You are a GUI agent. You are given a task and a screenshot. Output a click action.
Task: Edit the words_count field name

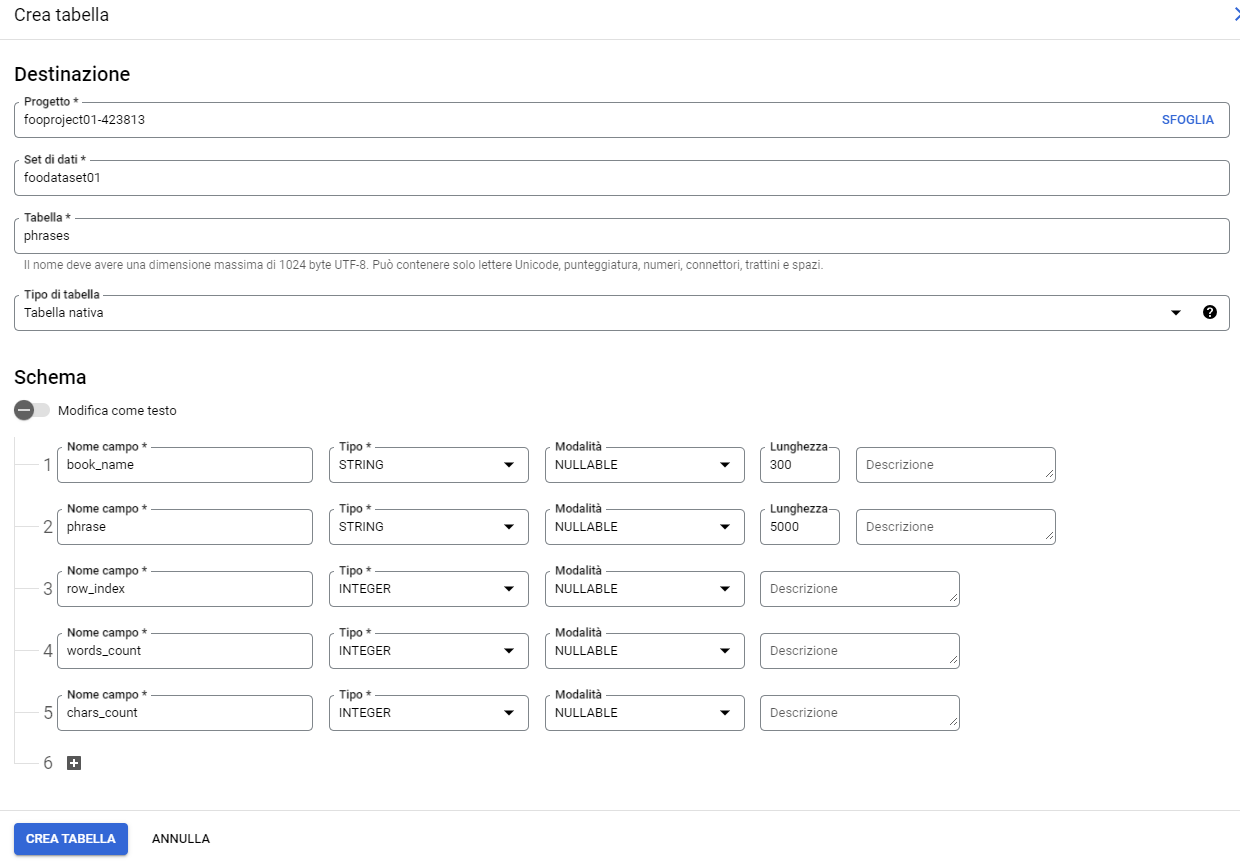(185, 651)
